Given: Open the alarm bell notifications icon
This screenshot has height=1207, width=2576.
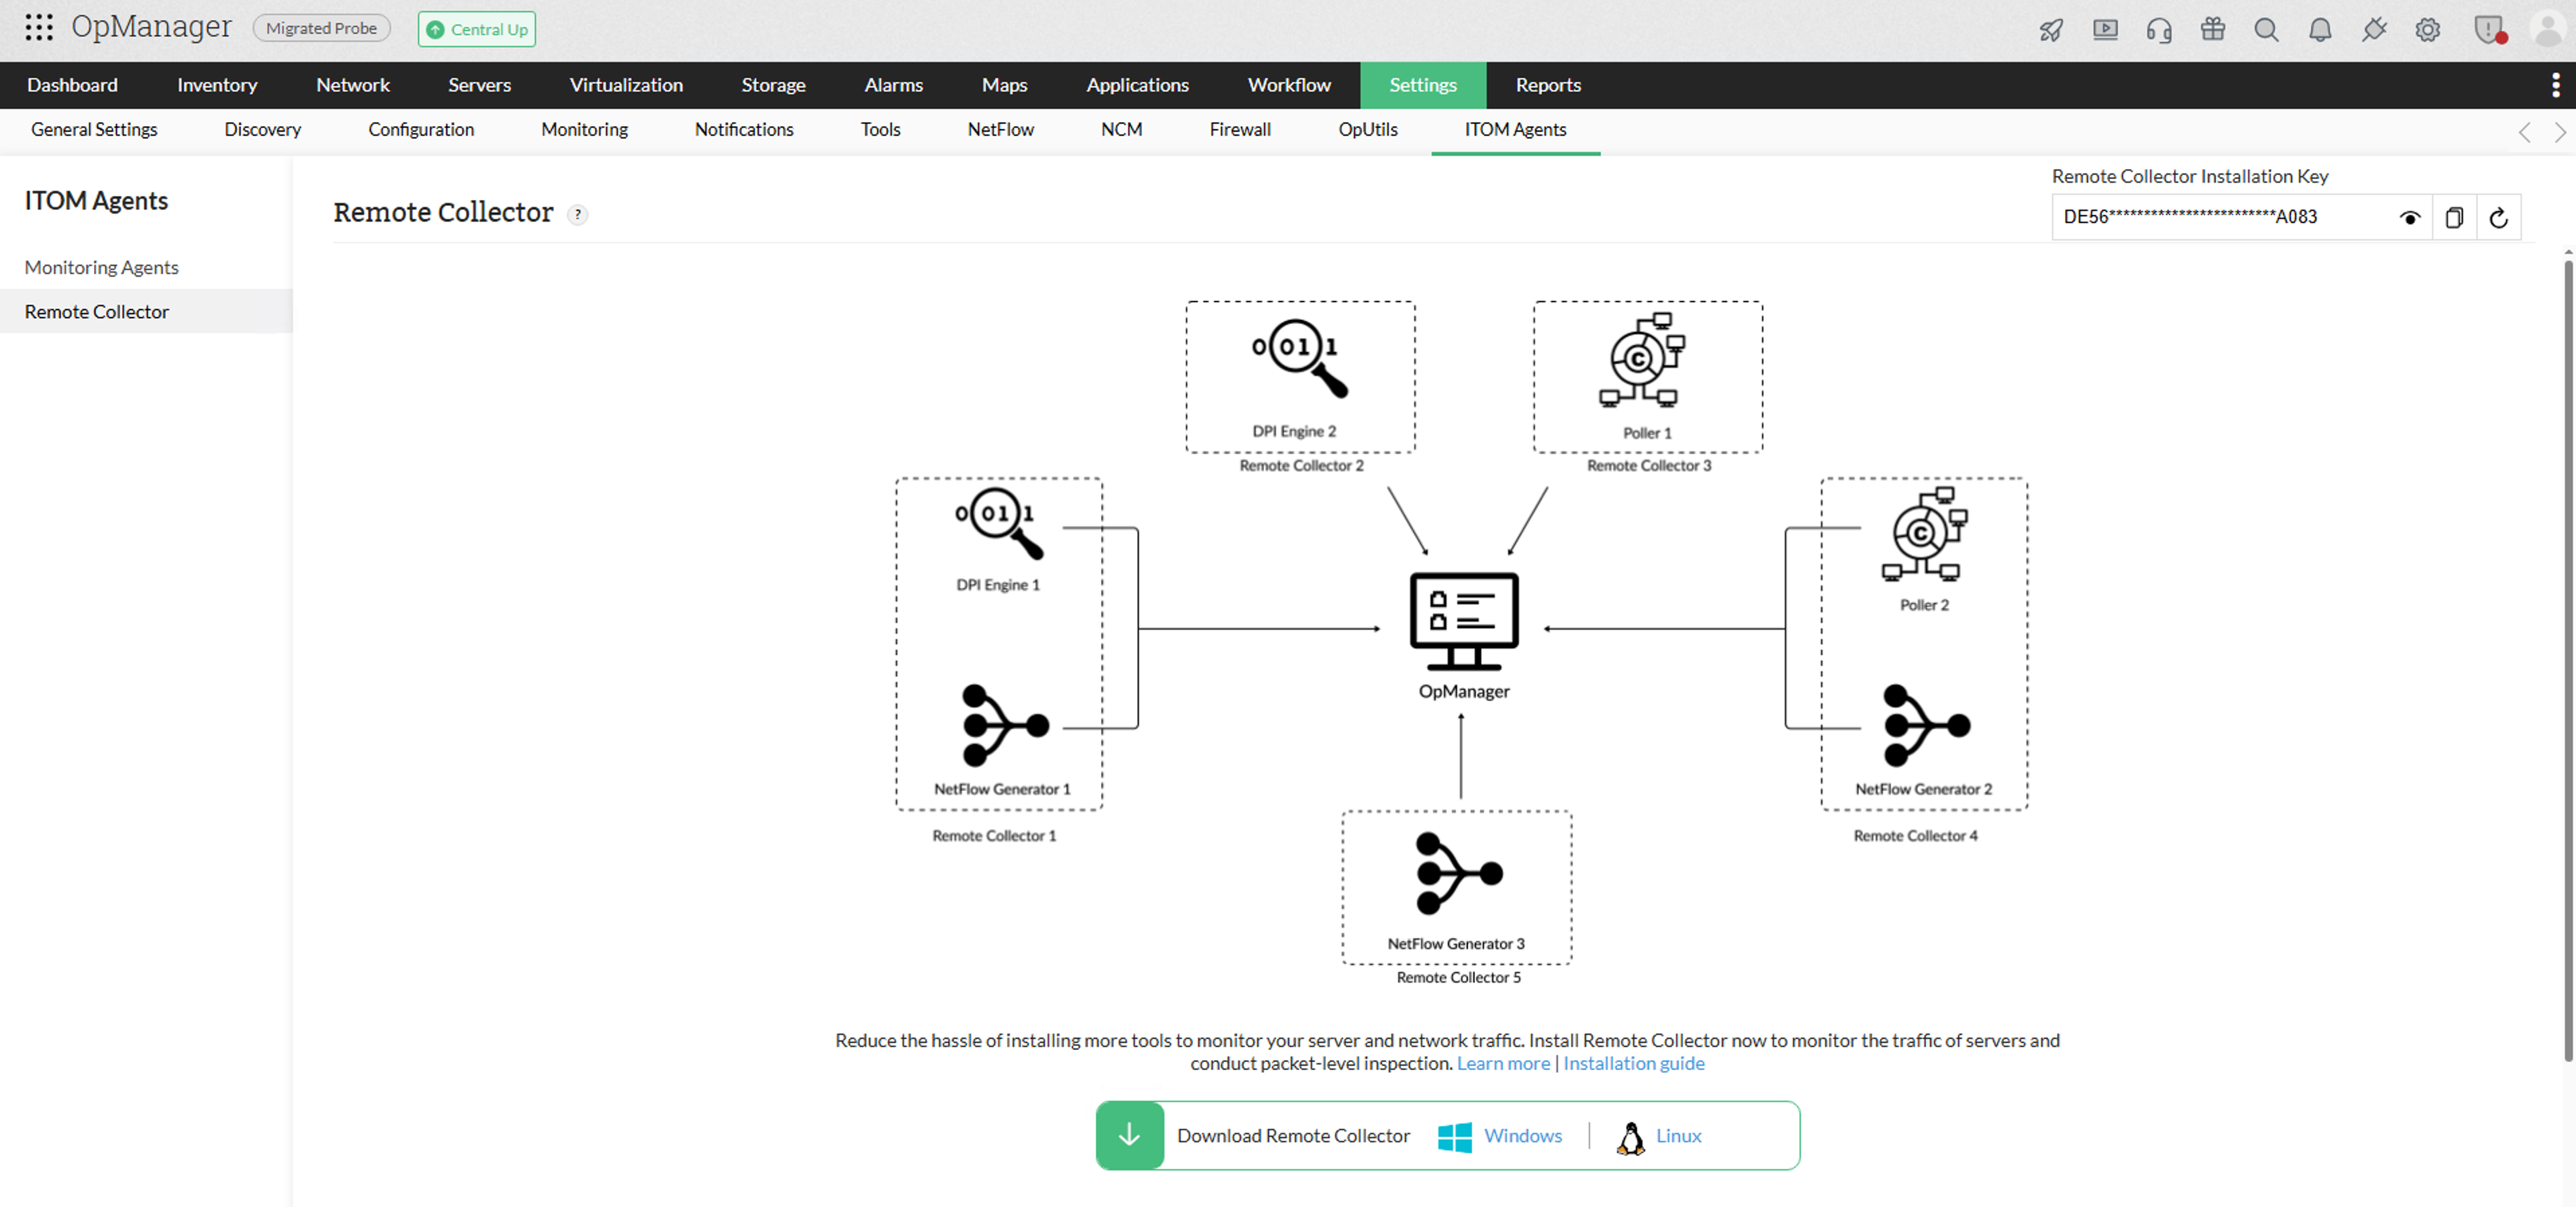Looking at the screenshot, I should pos(2319,30).
